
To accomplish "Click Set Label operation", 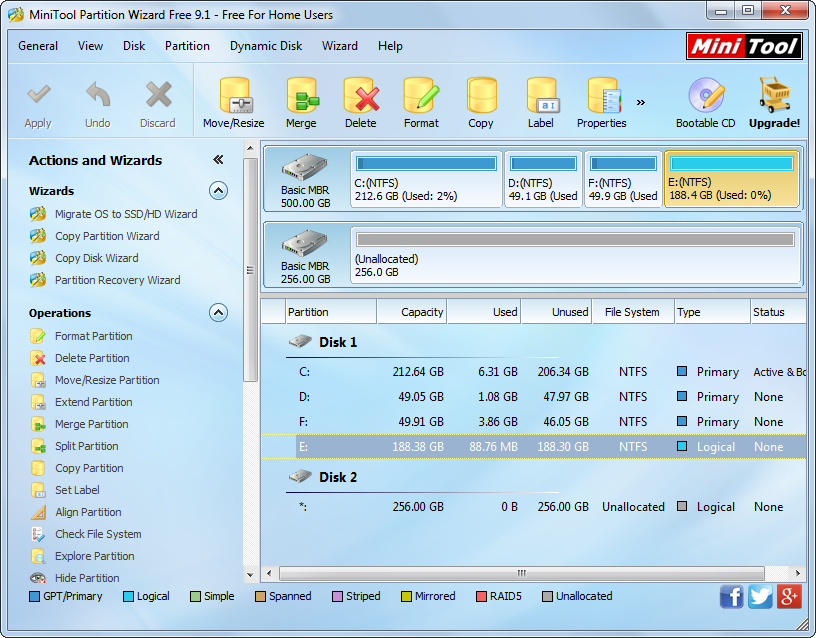I will (65, 490).
